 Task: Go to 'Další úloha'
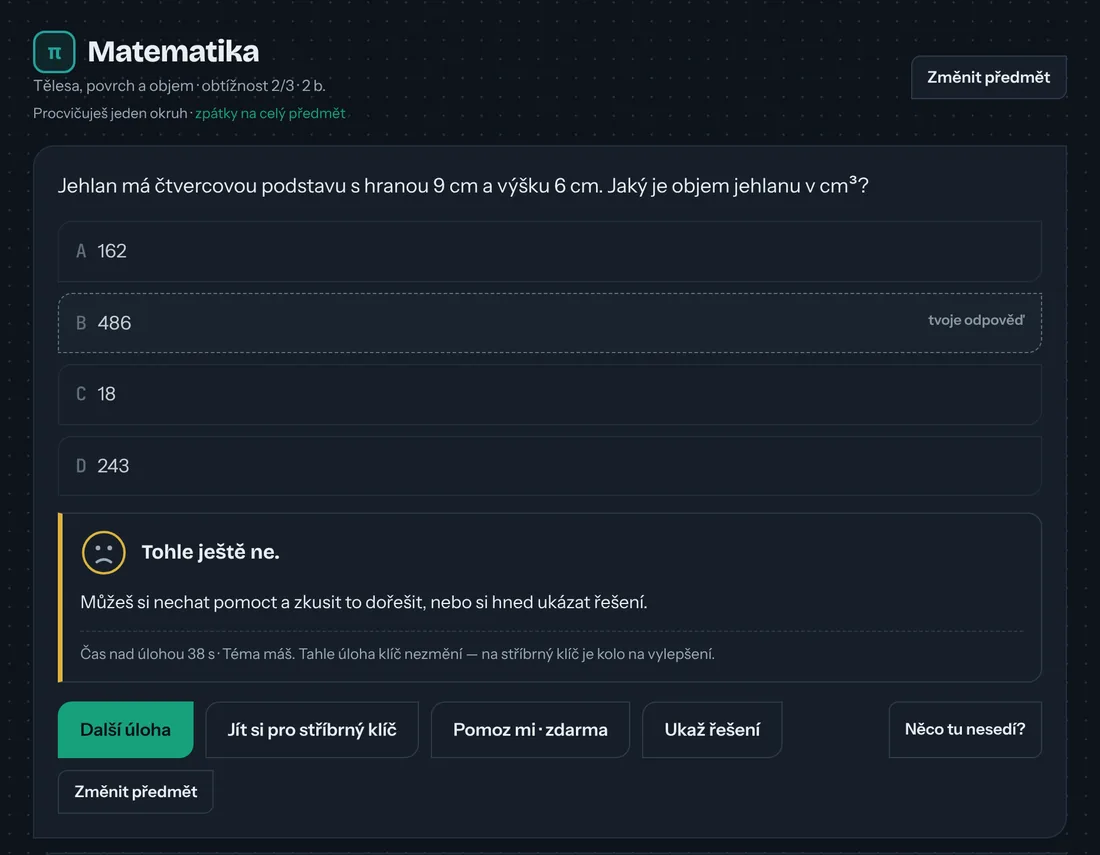click(x=126, y=729)
